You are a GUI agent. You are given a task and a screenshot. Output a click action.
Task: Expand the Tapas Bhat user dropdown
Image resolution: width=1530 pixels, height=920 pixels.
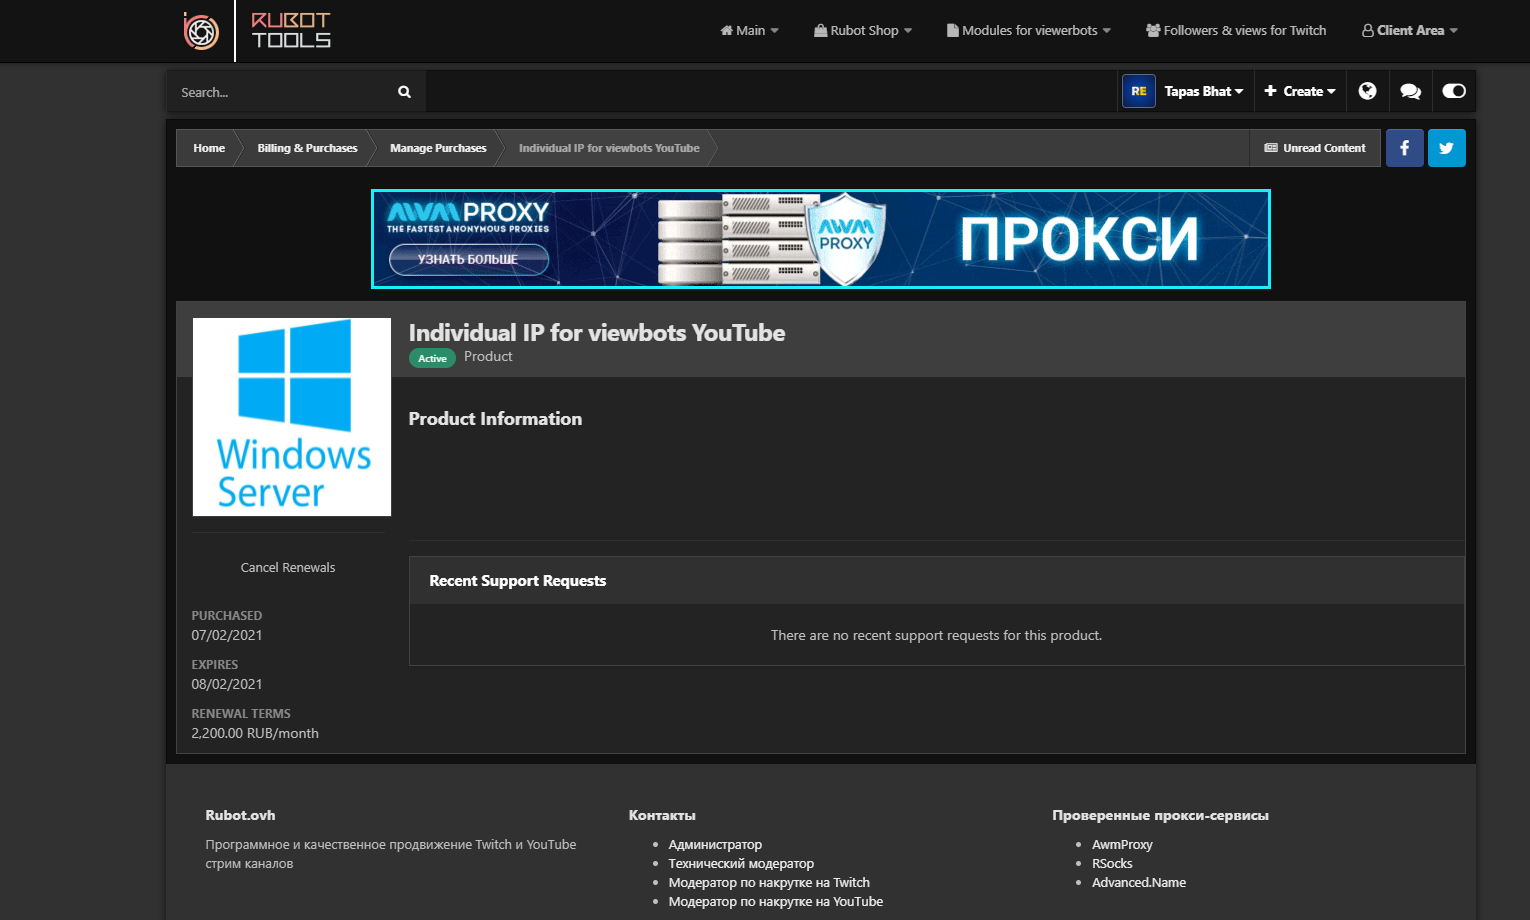tap(1203, 91)
